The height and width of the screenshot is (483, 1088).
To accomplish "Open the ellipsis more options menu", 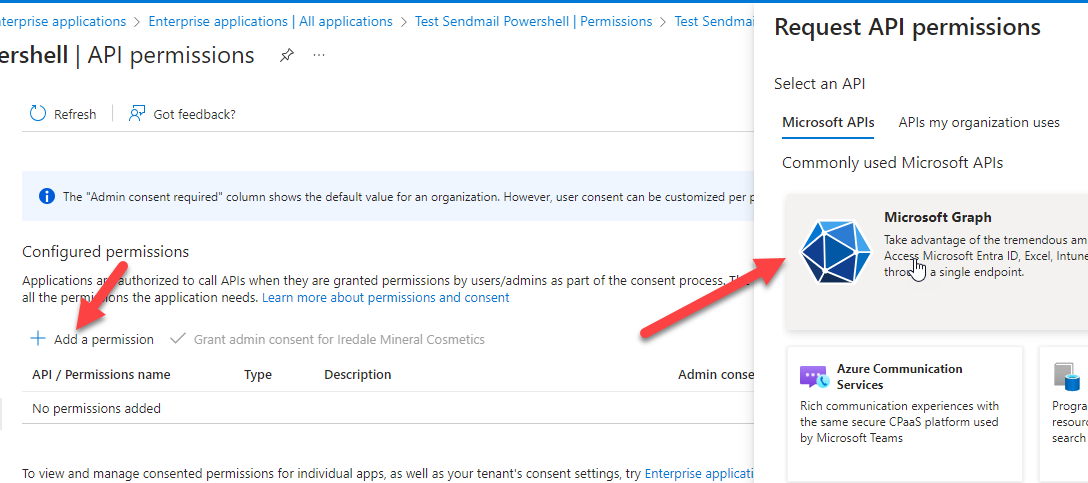I will click(x=319, y=55).
